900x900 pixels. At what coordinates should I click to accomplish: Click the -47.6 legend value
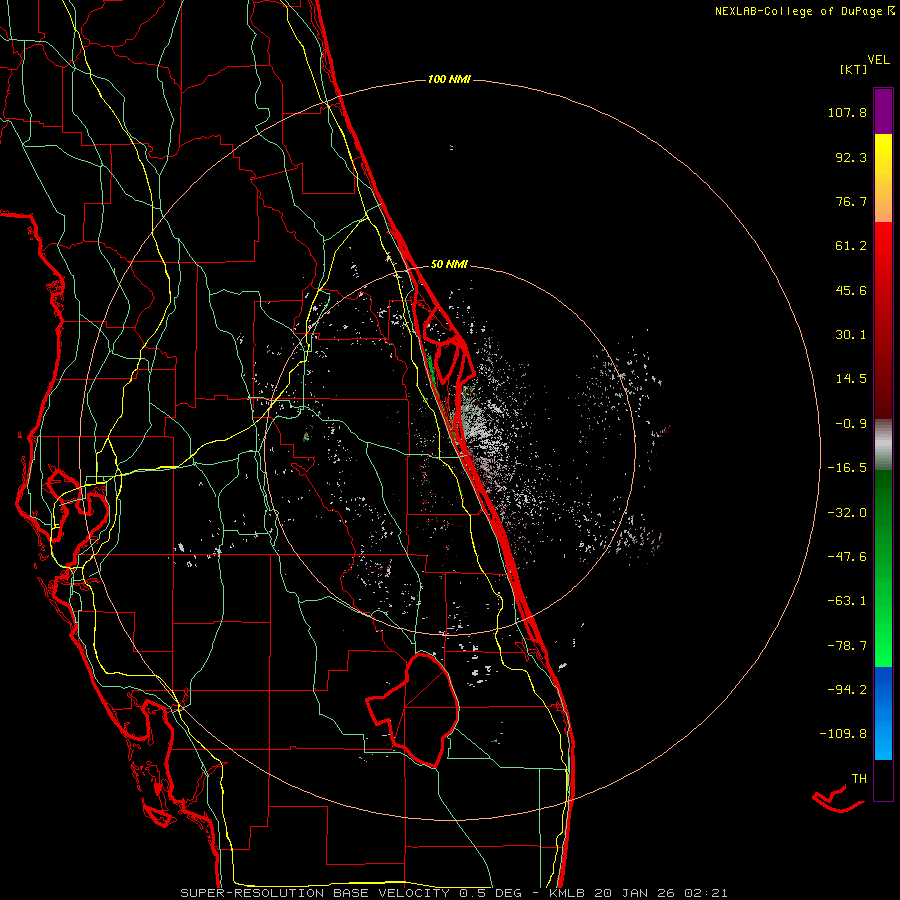pos(847,557)
